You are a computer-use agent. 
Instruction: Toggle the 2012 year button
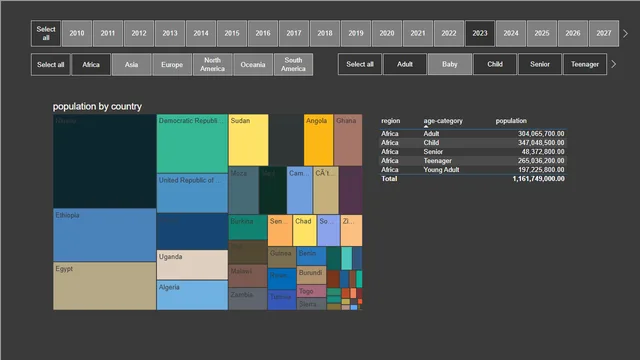[139, 33]
